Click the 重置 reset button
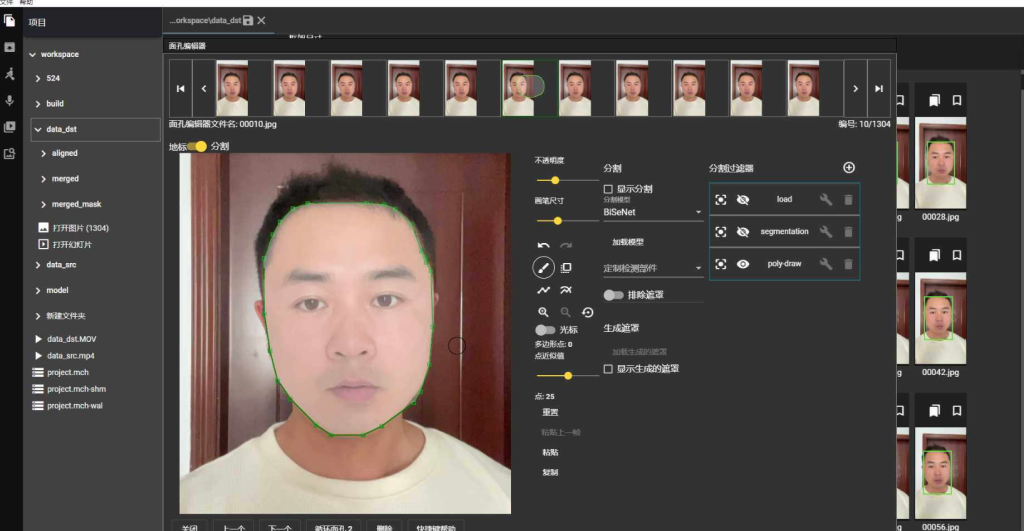Viewport: 1024px width, 531px height. pyautogui.click(x=550, y=412)
